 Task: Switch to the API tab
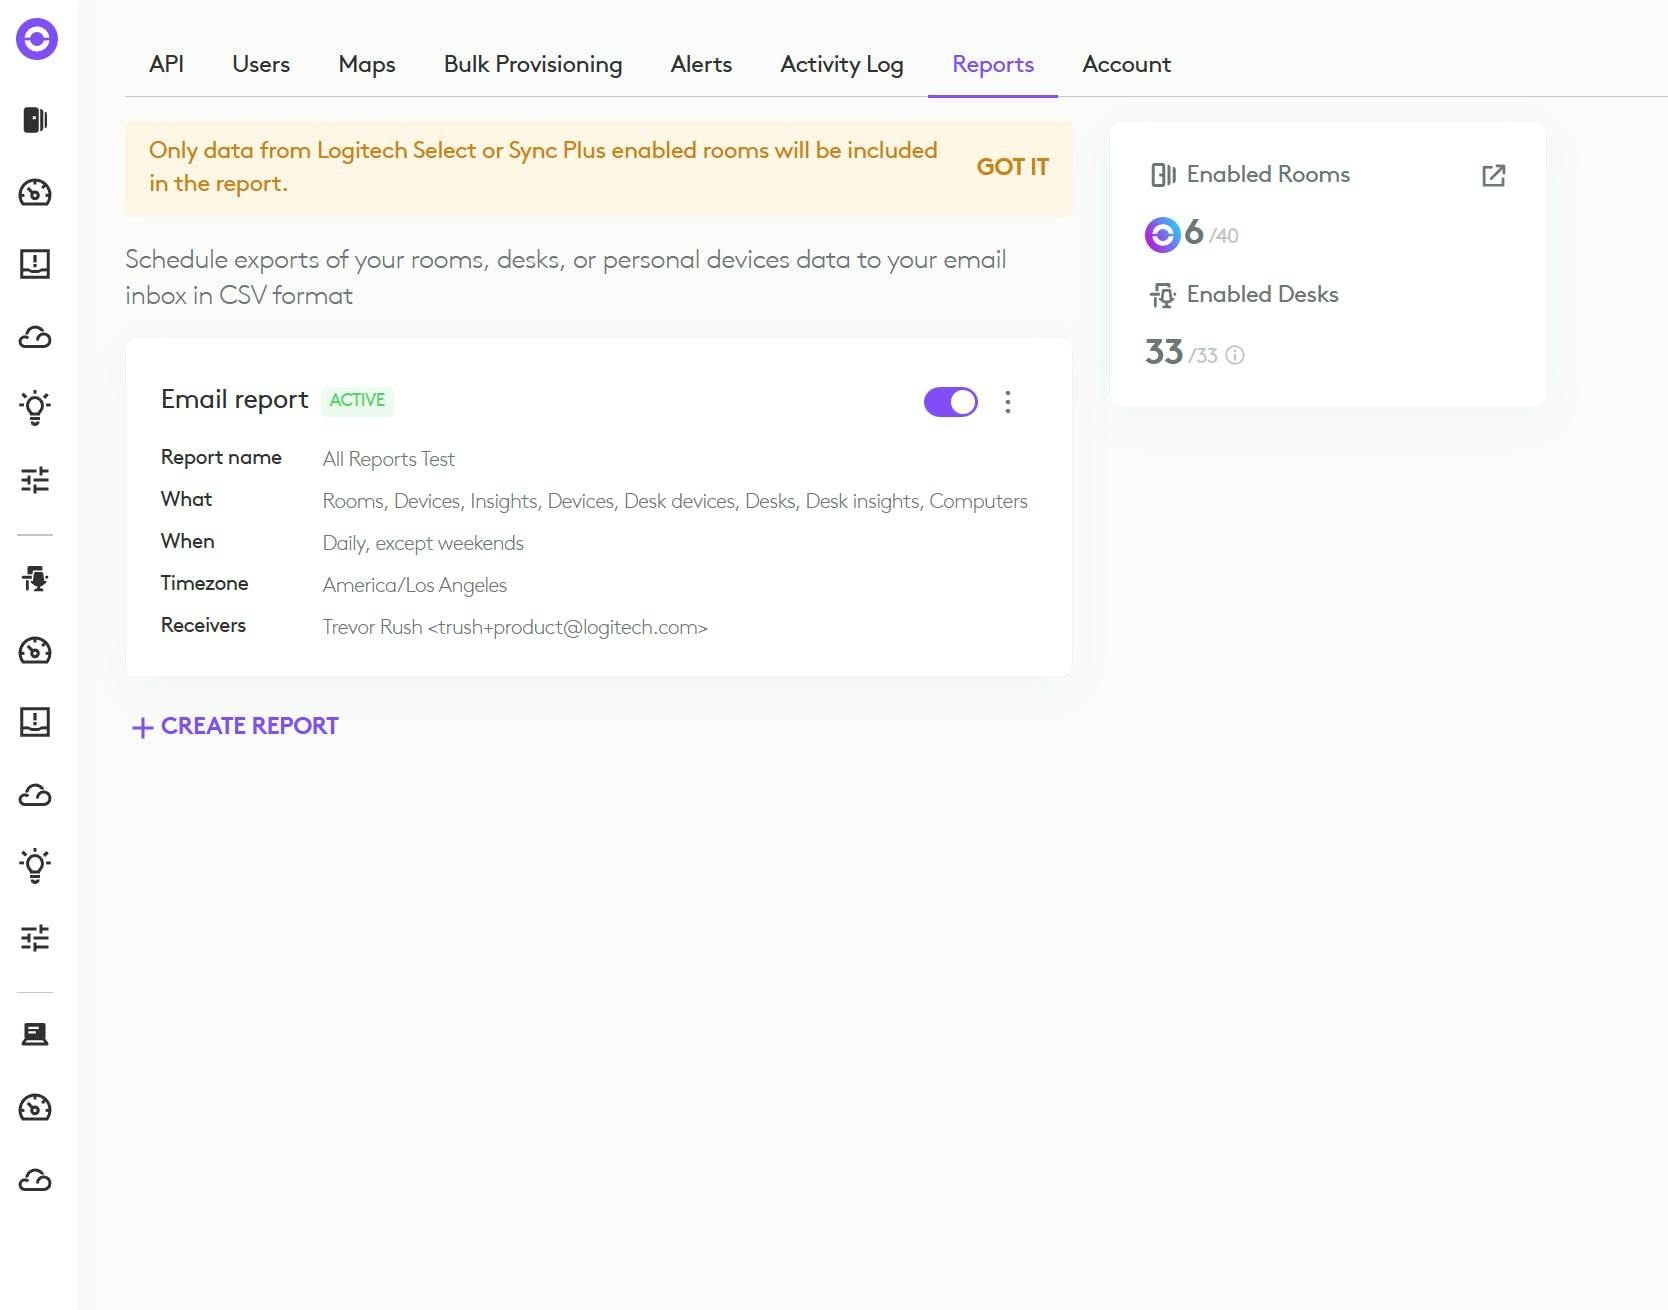(x=166, y=64)
